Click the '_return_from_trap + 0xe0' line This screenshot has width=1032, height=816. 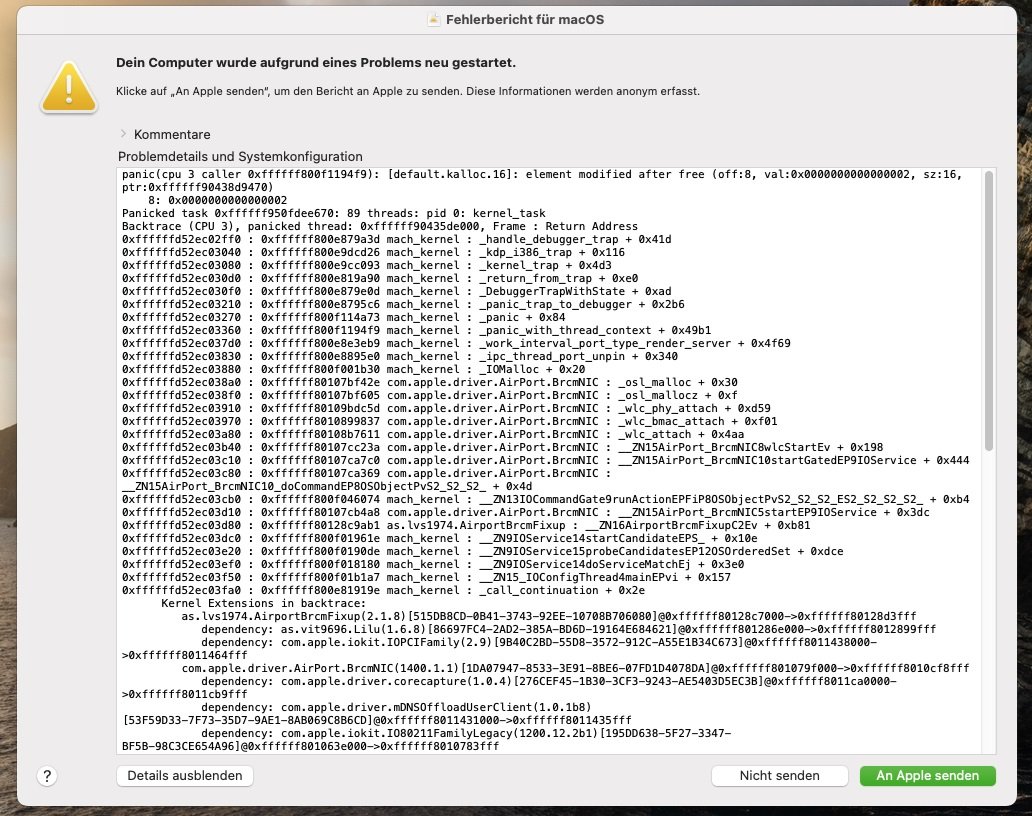point(380,278)
